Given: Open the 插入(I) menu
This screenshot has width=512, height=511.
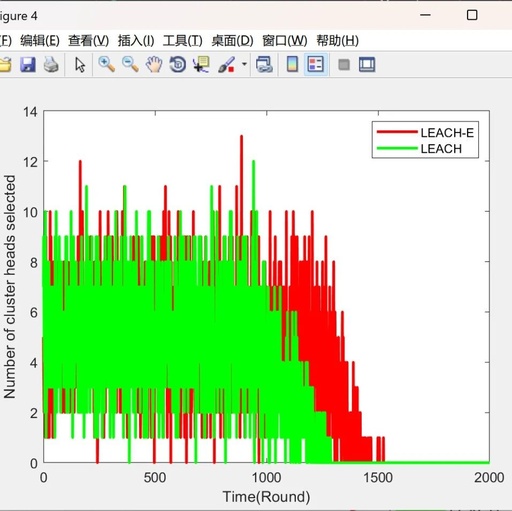Looking at the screenshot, I should coord(136,41).
